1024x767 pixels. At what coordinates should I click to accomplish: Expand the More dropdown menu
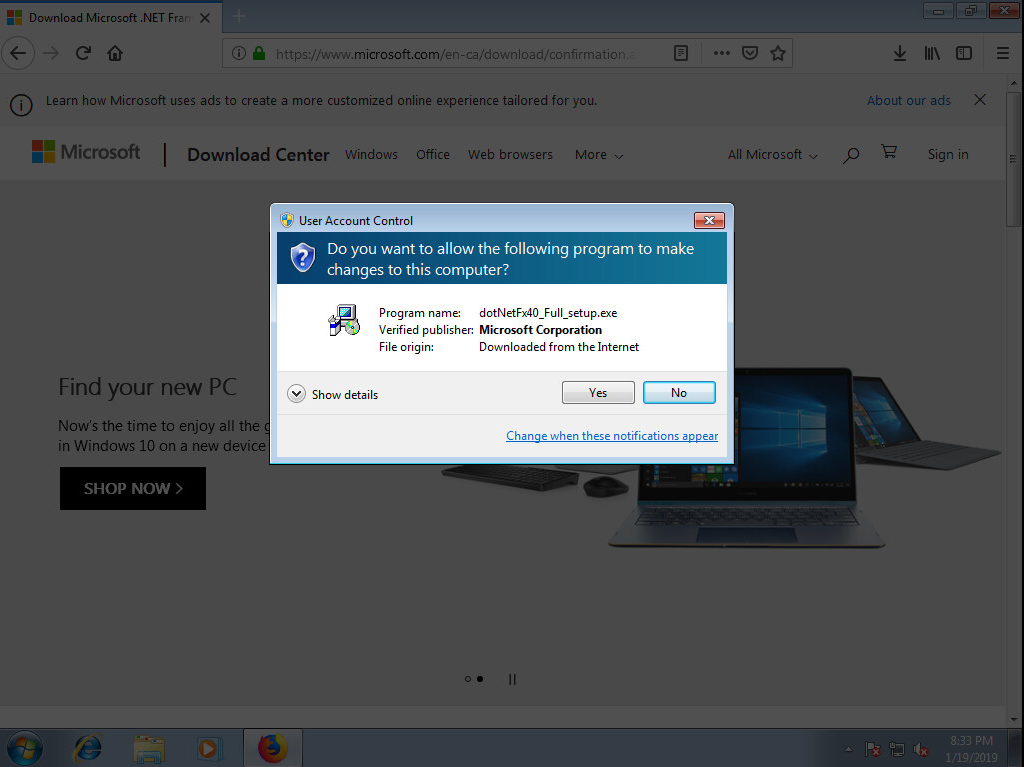point(599,155)
